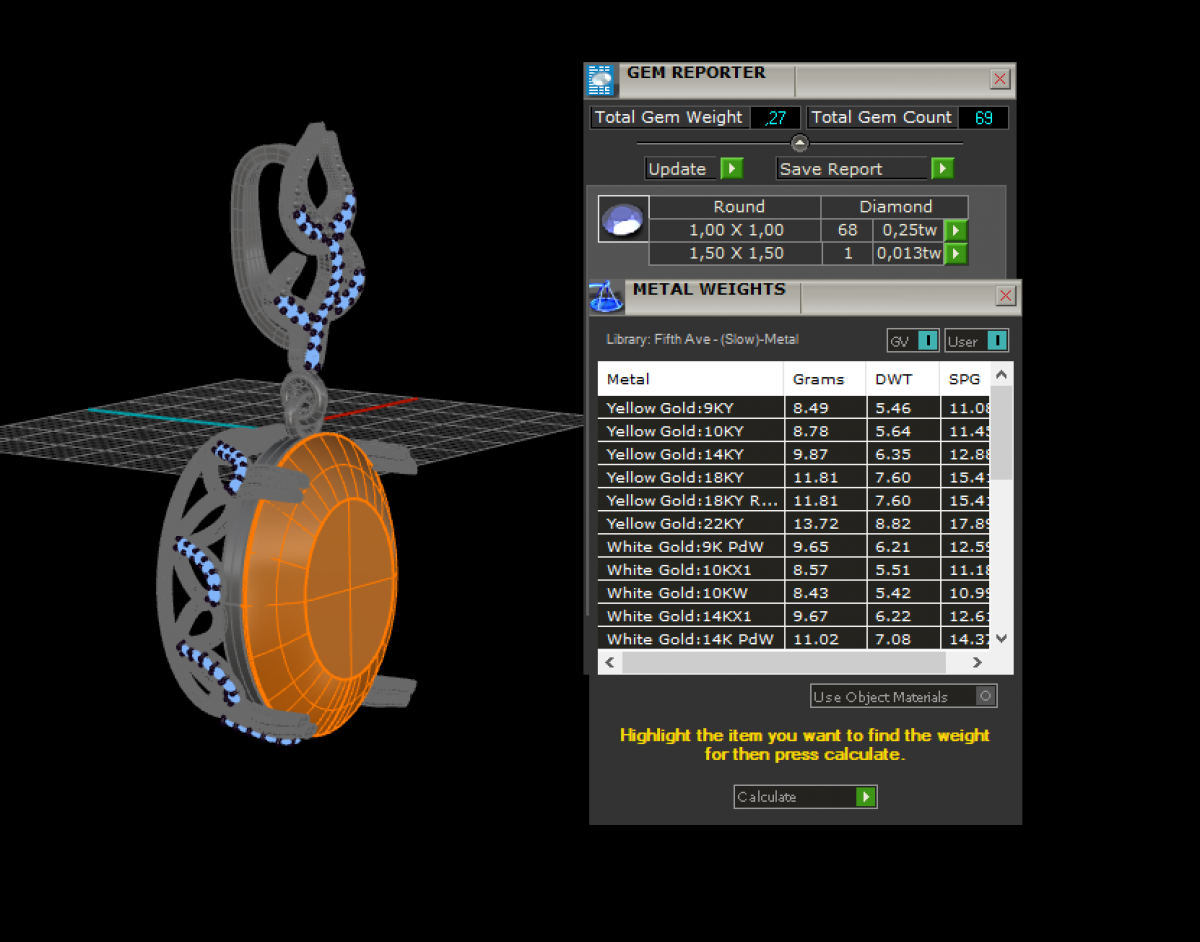Click the 1,00 X 1,00 size cell
The width and height of the screenshot is (1200, 942).
point(736,231)
